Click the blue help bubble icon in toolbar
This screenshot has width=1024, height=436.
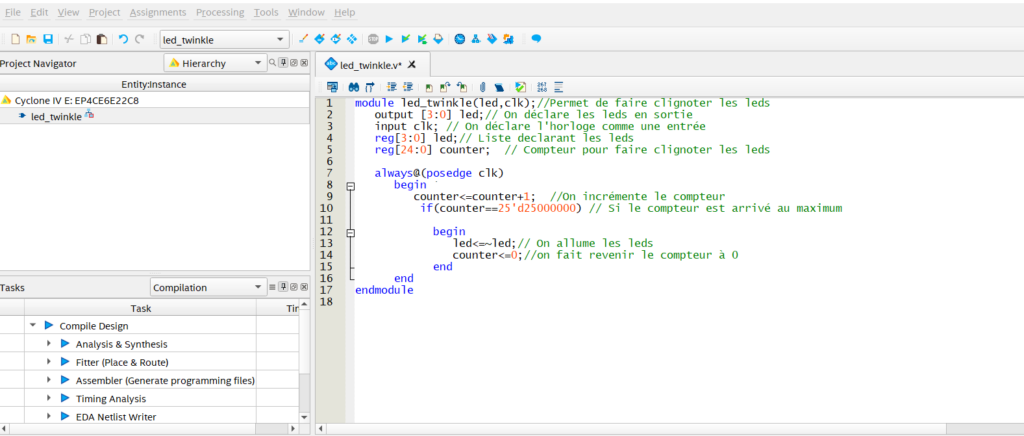pos(535,39)
